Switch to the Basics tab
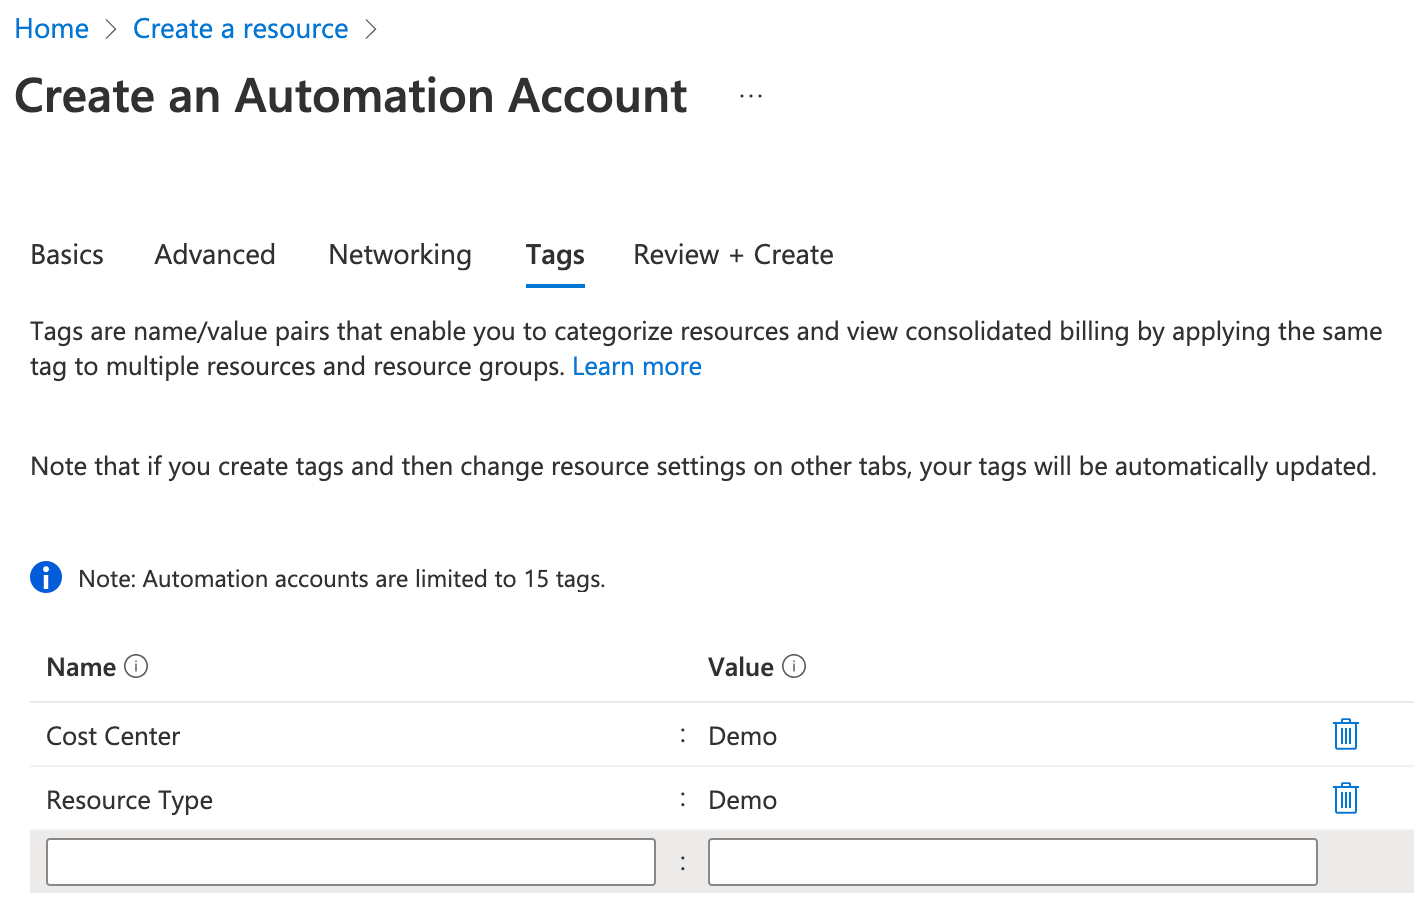The height and width of the screenshot is (906, 1416). tap(67, 255)
